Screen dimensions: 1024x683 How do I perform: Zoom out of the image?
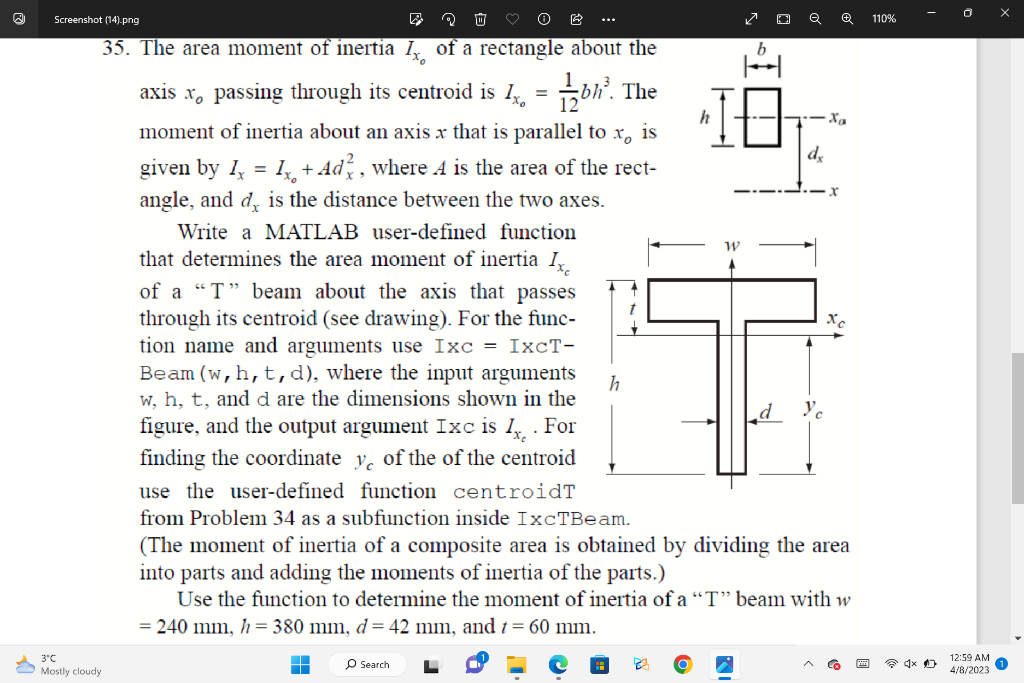[815, 18]
